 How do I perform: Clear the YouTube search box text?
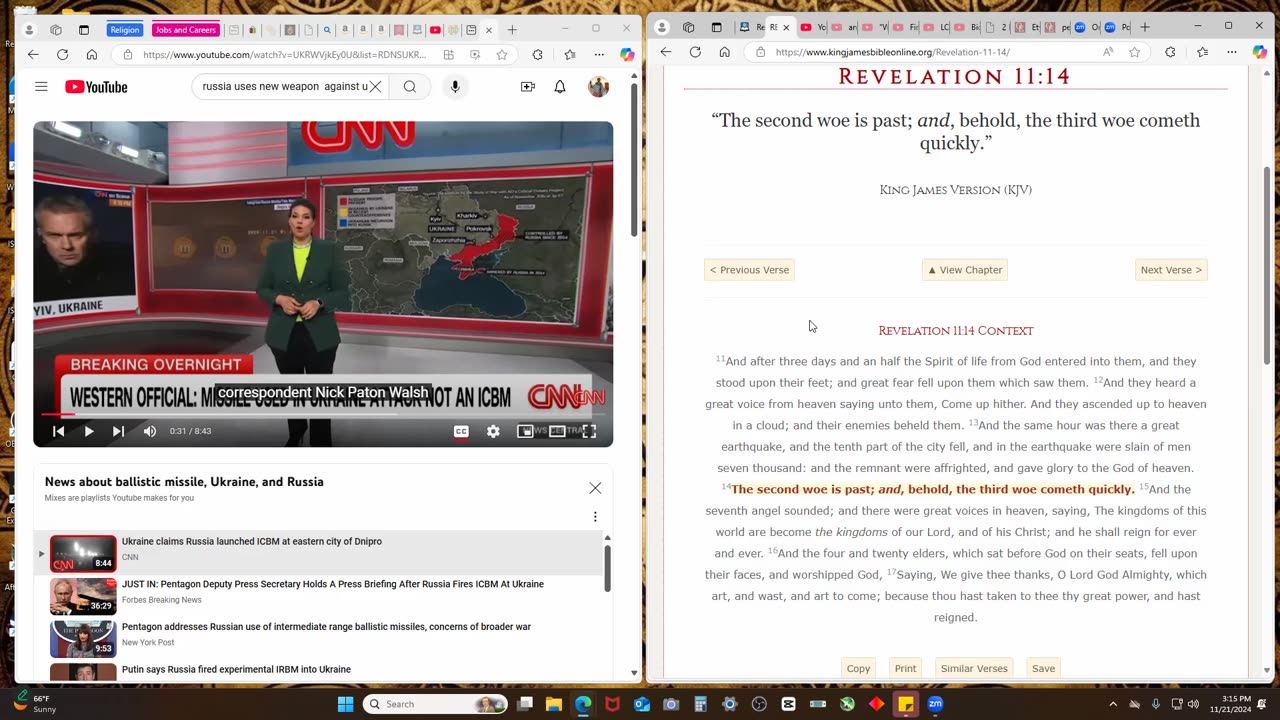pyautogui.click(x=375, y=87)
